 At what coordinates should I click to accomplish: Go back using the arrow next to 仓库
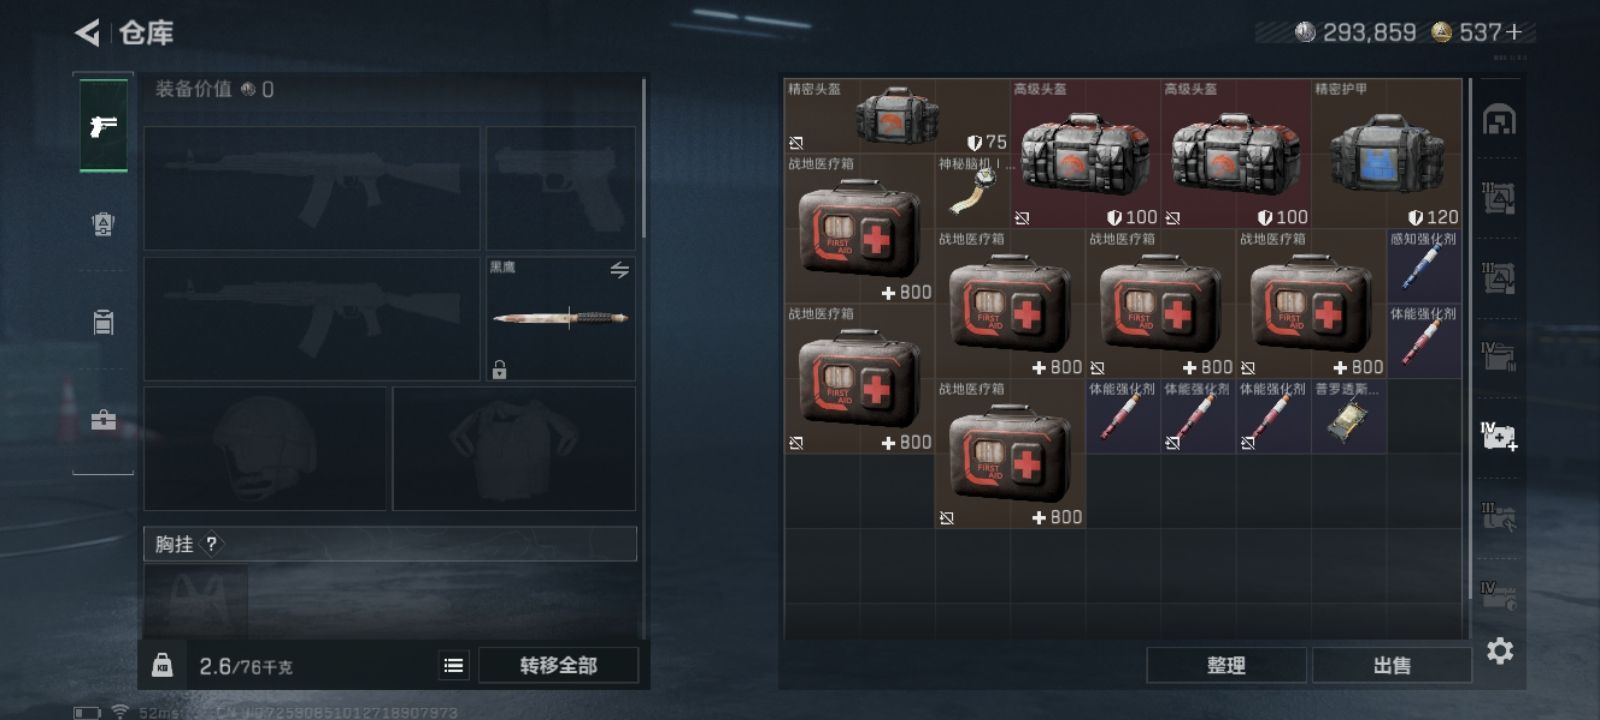point(87,33)
